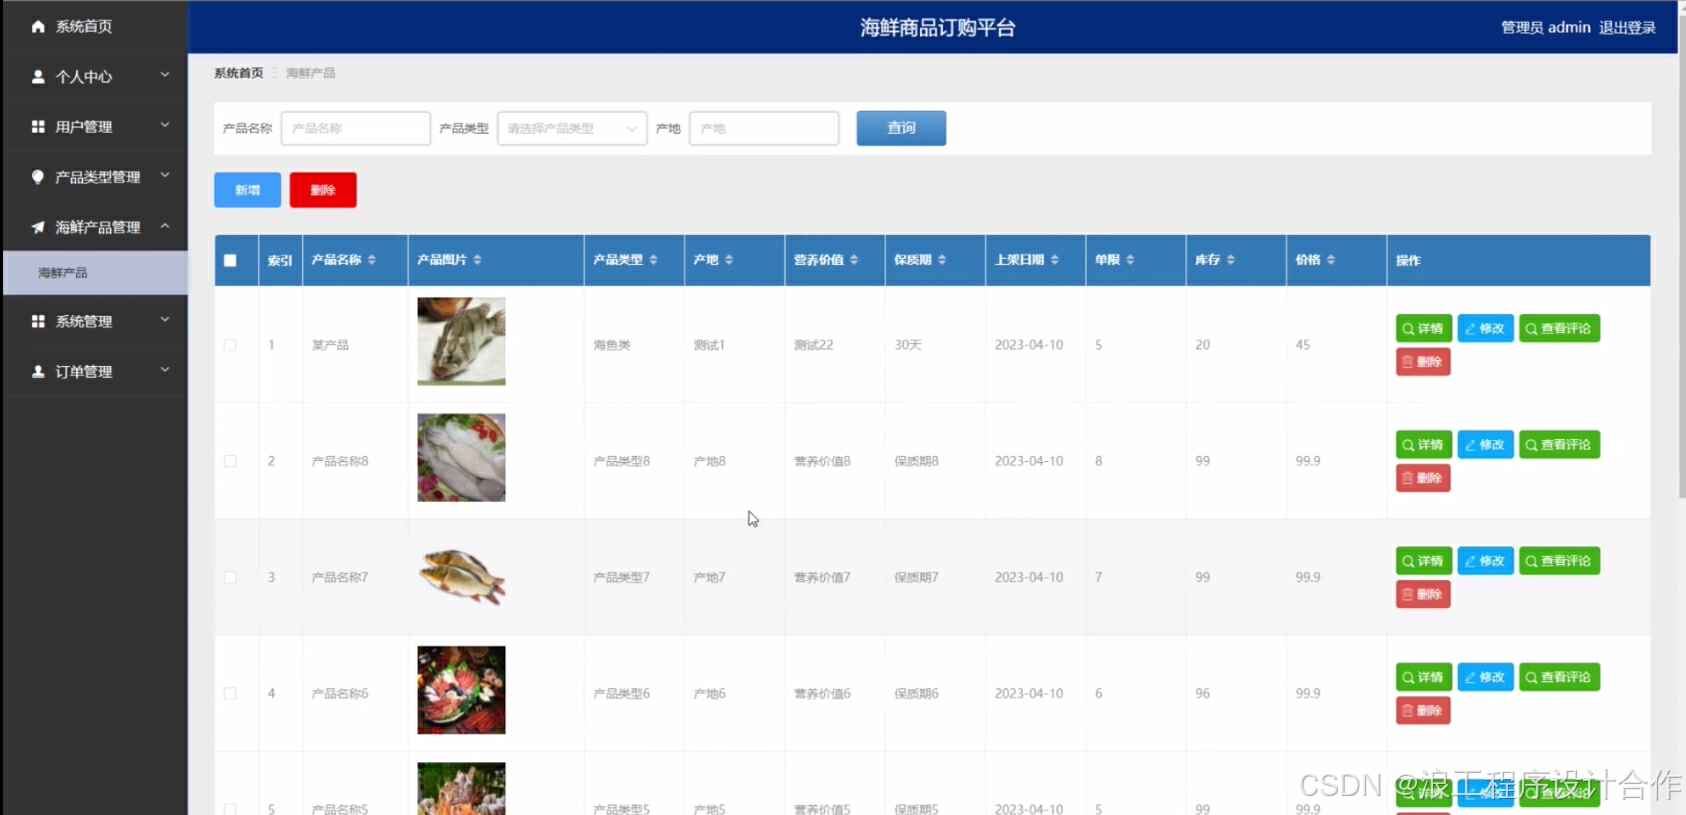Delete row 产品名称7
1686x815 pixels.
[x=1423, y=594]
